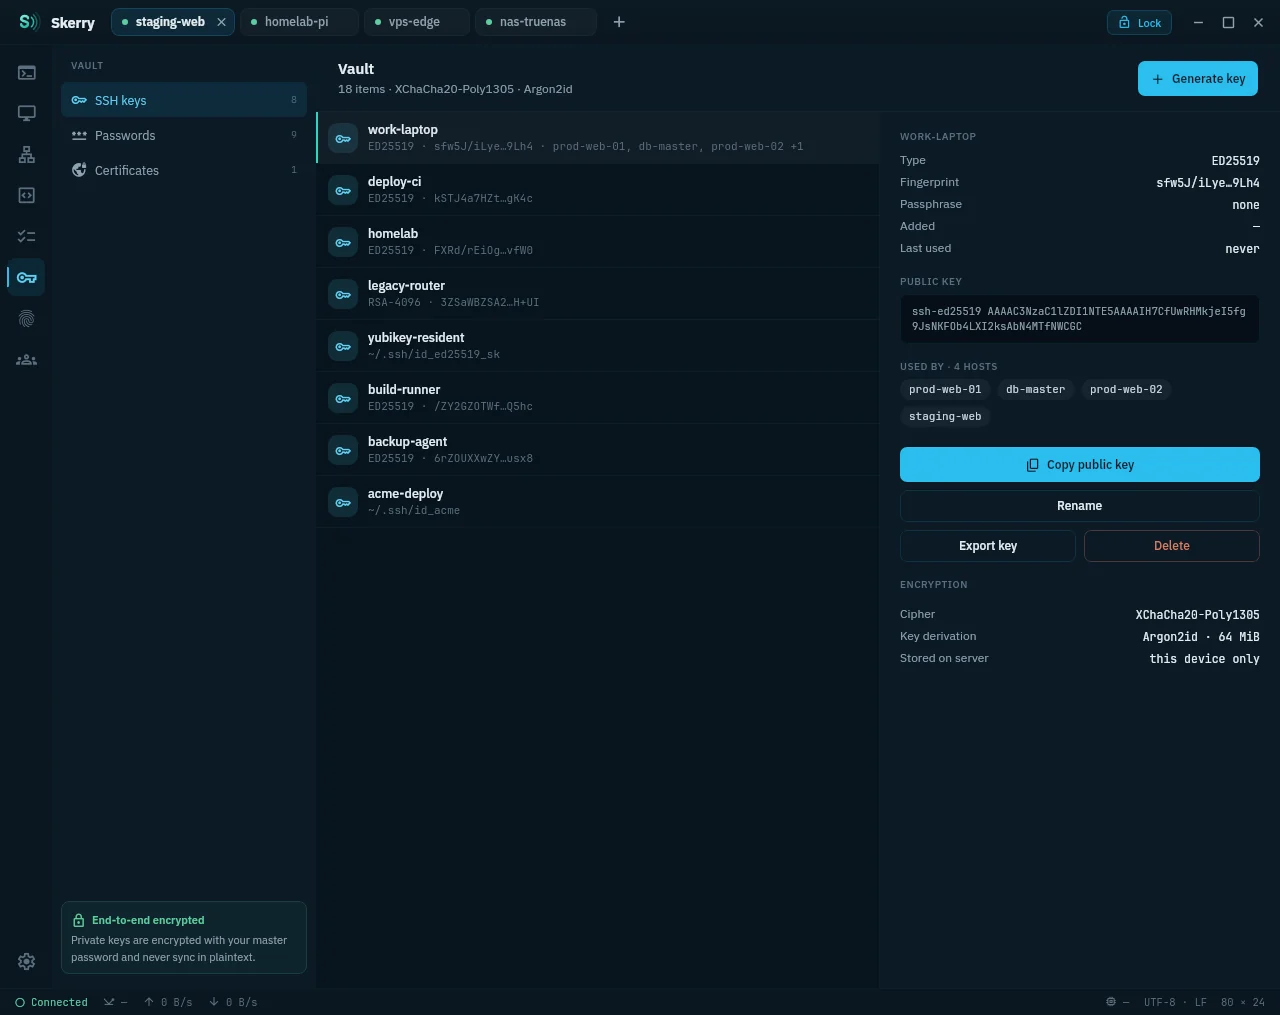Click key icon on work-laptop row
The height and width of the screenshot is (1015, 1280).
[343, 138]
